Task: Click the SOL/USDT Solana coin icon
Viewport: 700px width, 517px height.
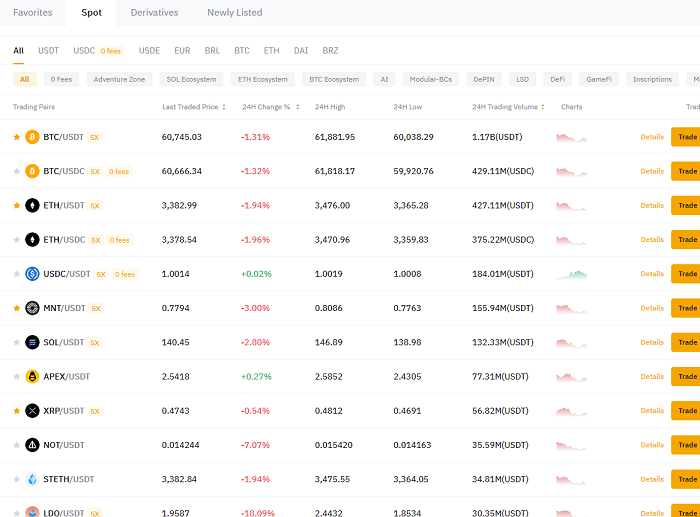Action: (32, 342)
